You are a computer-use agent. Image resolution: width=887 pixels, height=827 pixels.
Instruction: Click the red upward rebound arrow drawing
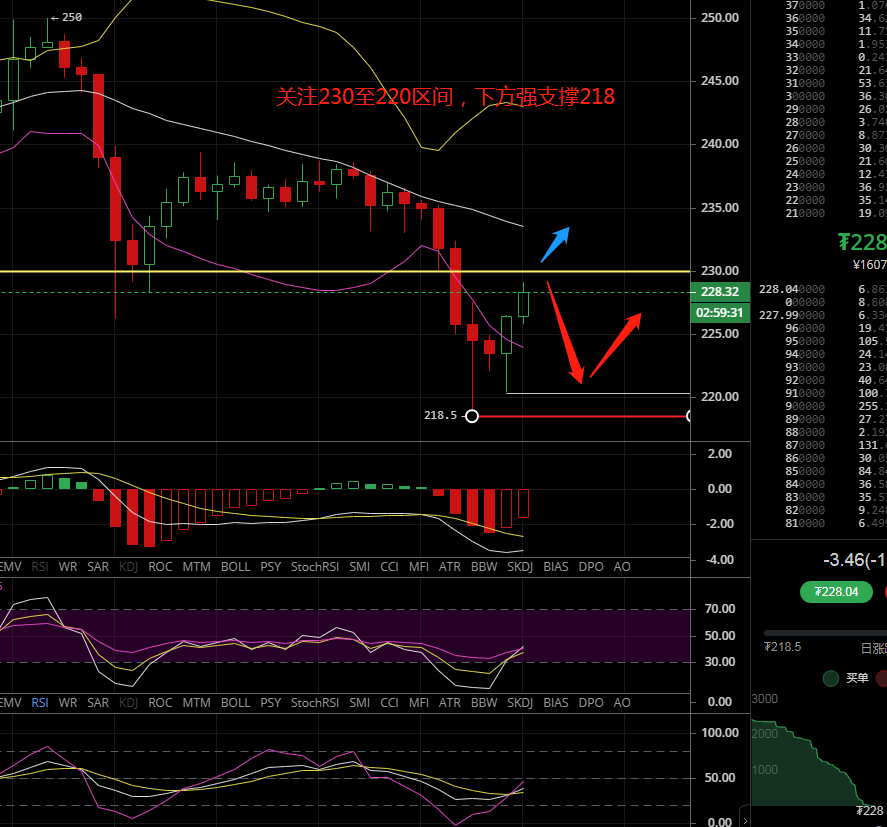[615, 345]
